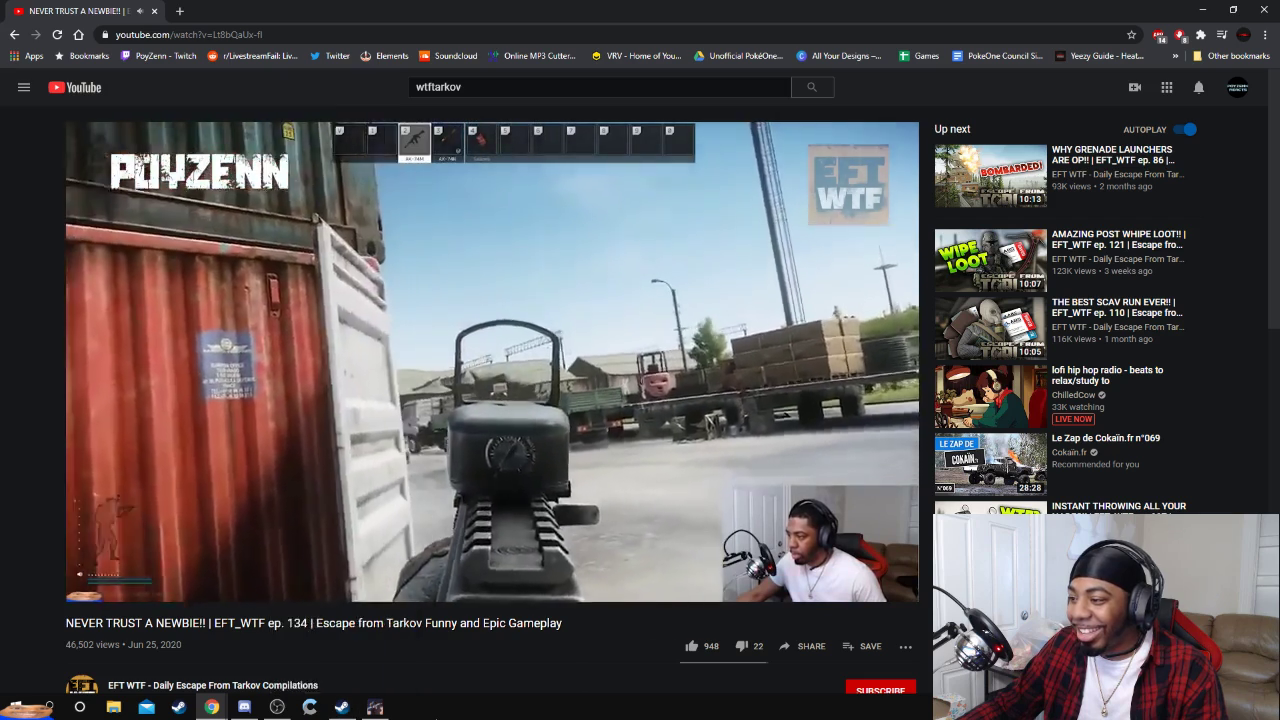Click into the YouTube search field
This screenshot has width=1280, height=720.
click(600, 87)
